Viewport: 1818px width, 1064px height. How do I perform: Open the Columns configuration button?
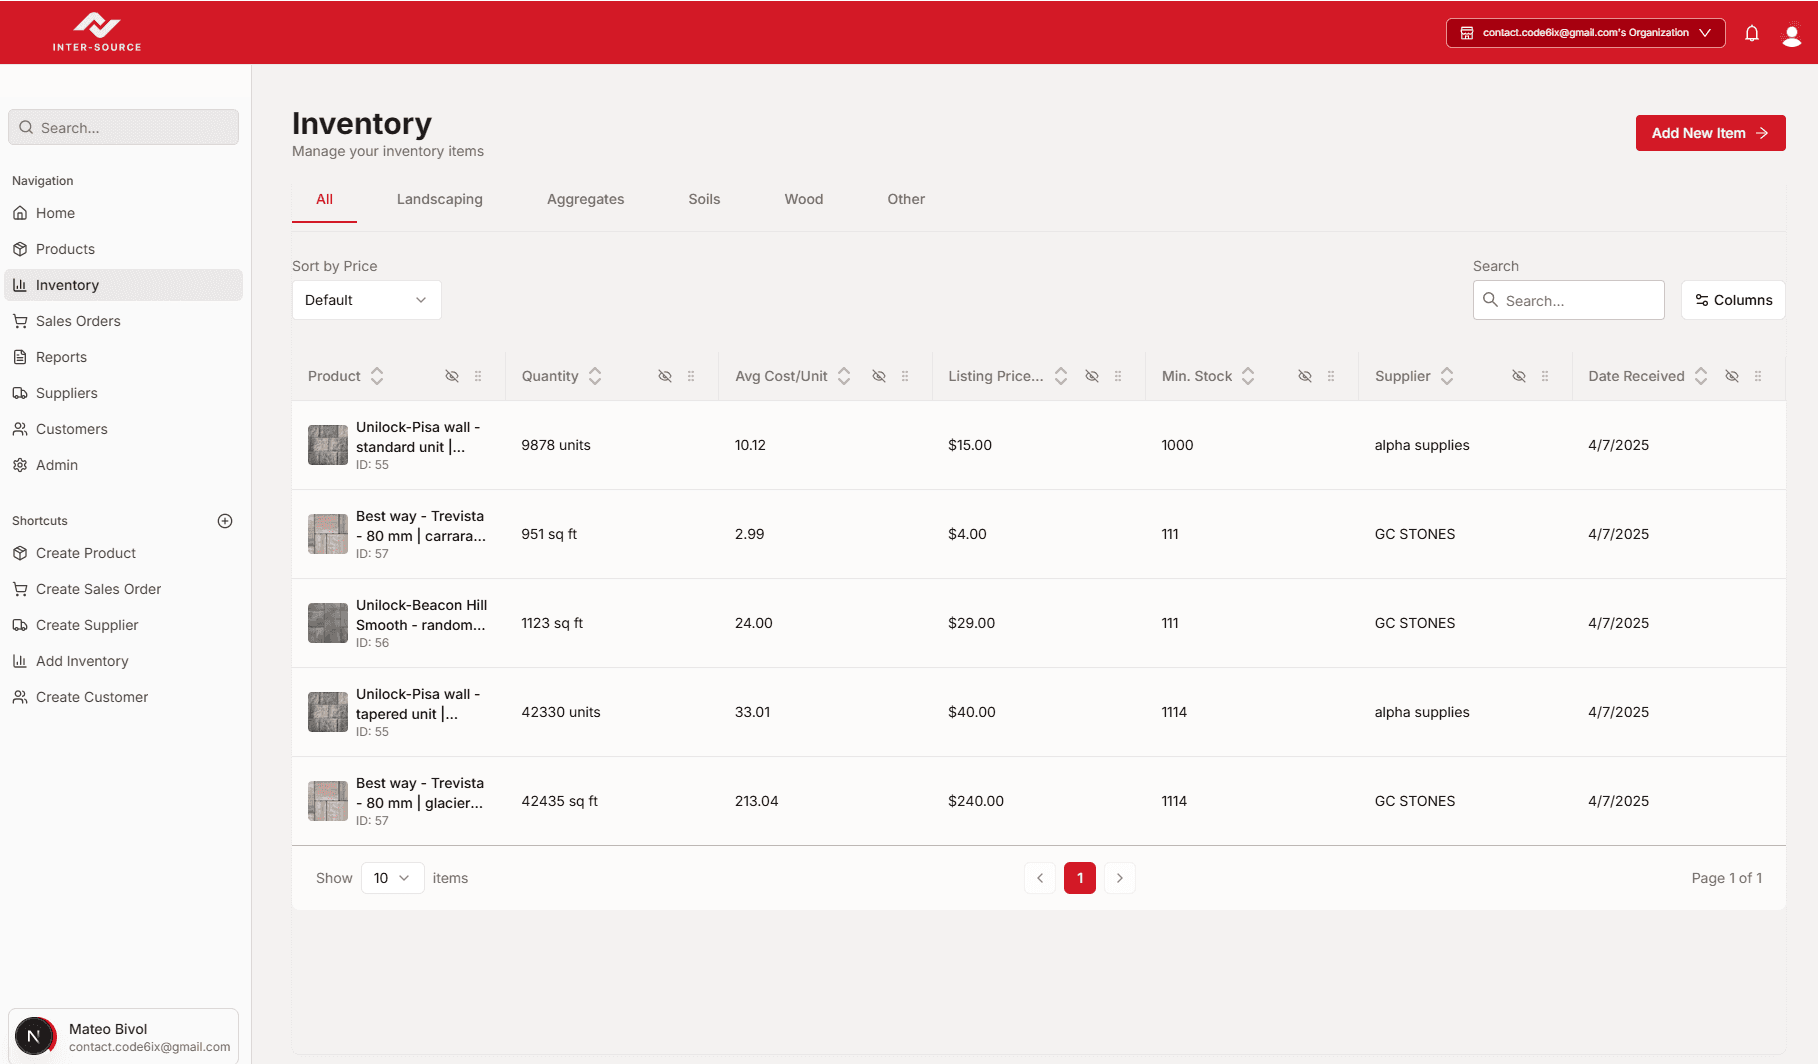pos(1733,300)
